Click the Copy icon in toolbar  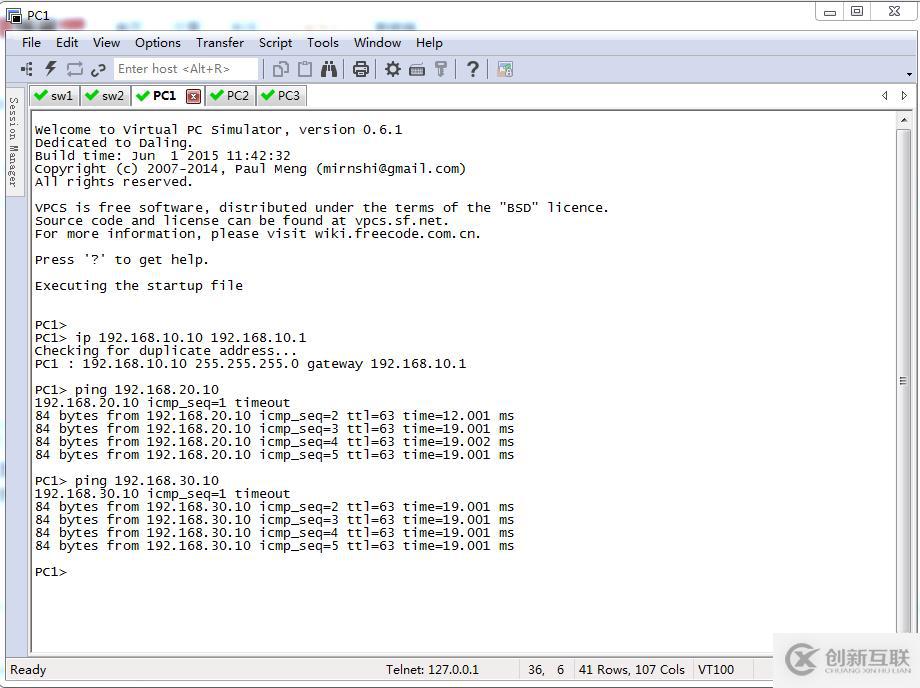pos(280,69)
